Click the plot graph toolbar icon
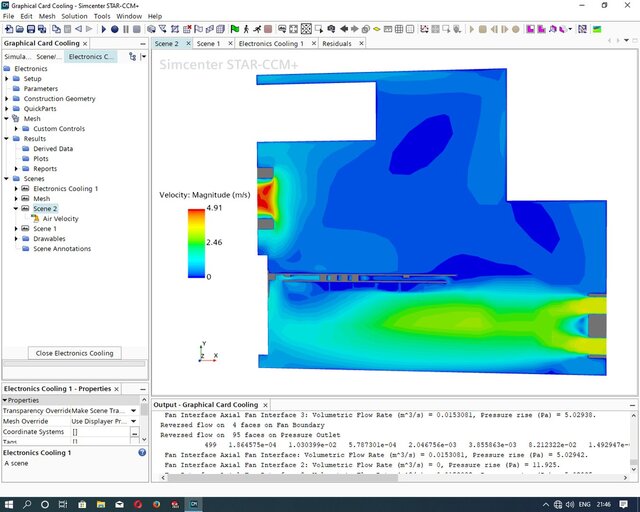 (424, 29)
